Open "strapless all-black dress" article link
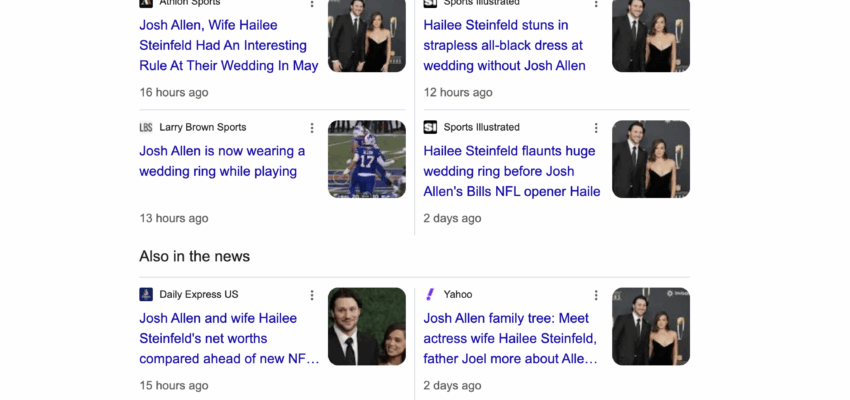The image size is (850, 400). tap(504, 45)
